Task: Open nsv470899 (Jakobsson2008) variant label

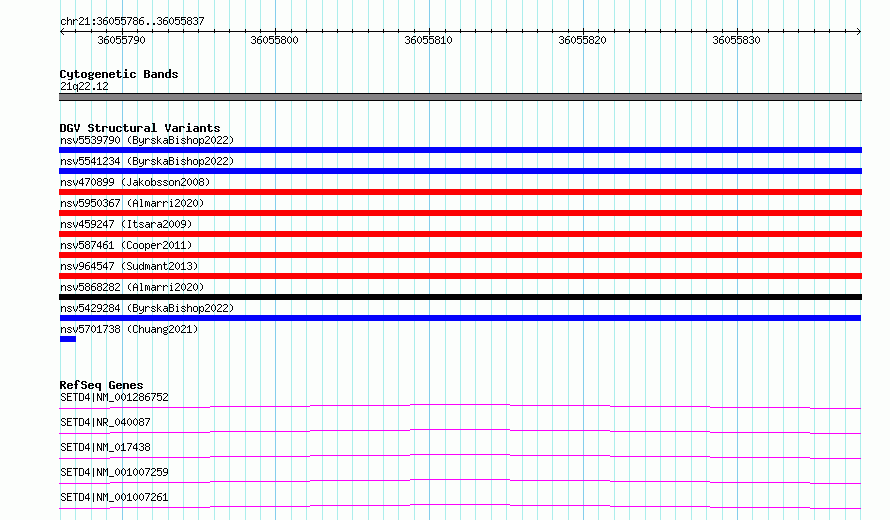Action: pyautogui.click(x=135, y=182)
